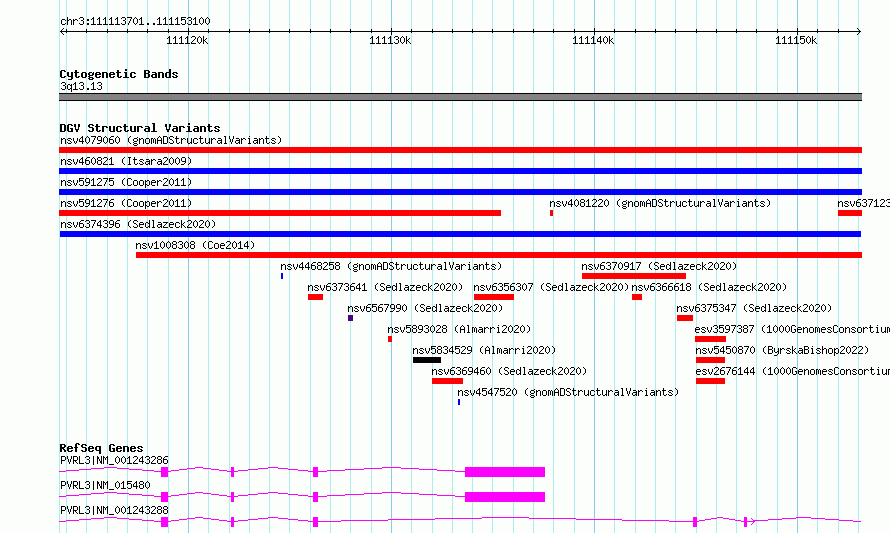Open the PVRL3 NM_015480 transcript label

[x=105, y=485]
